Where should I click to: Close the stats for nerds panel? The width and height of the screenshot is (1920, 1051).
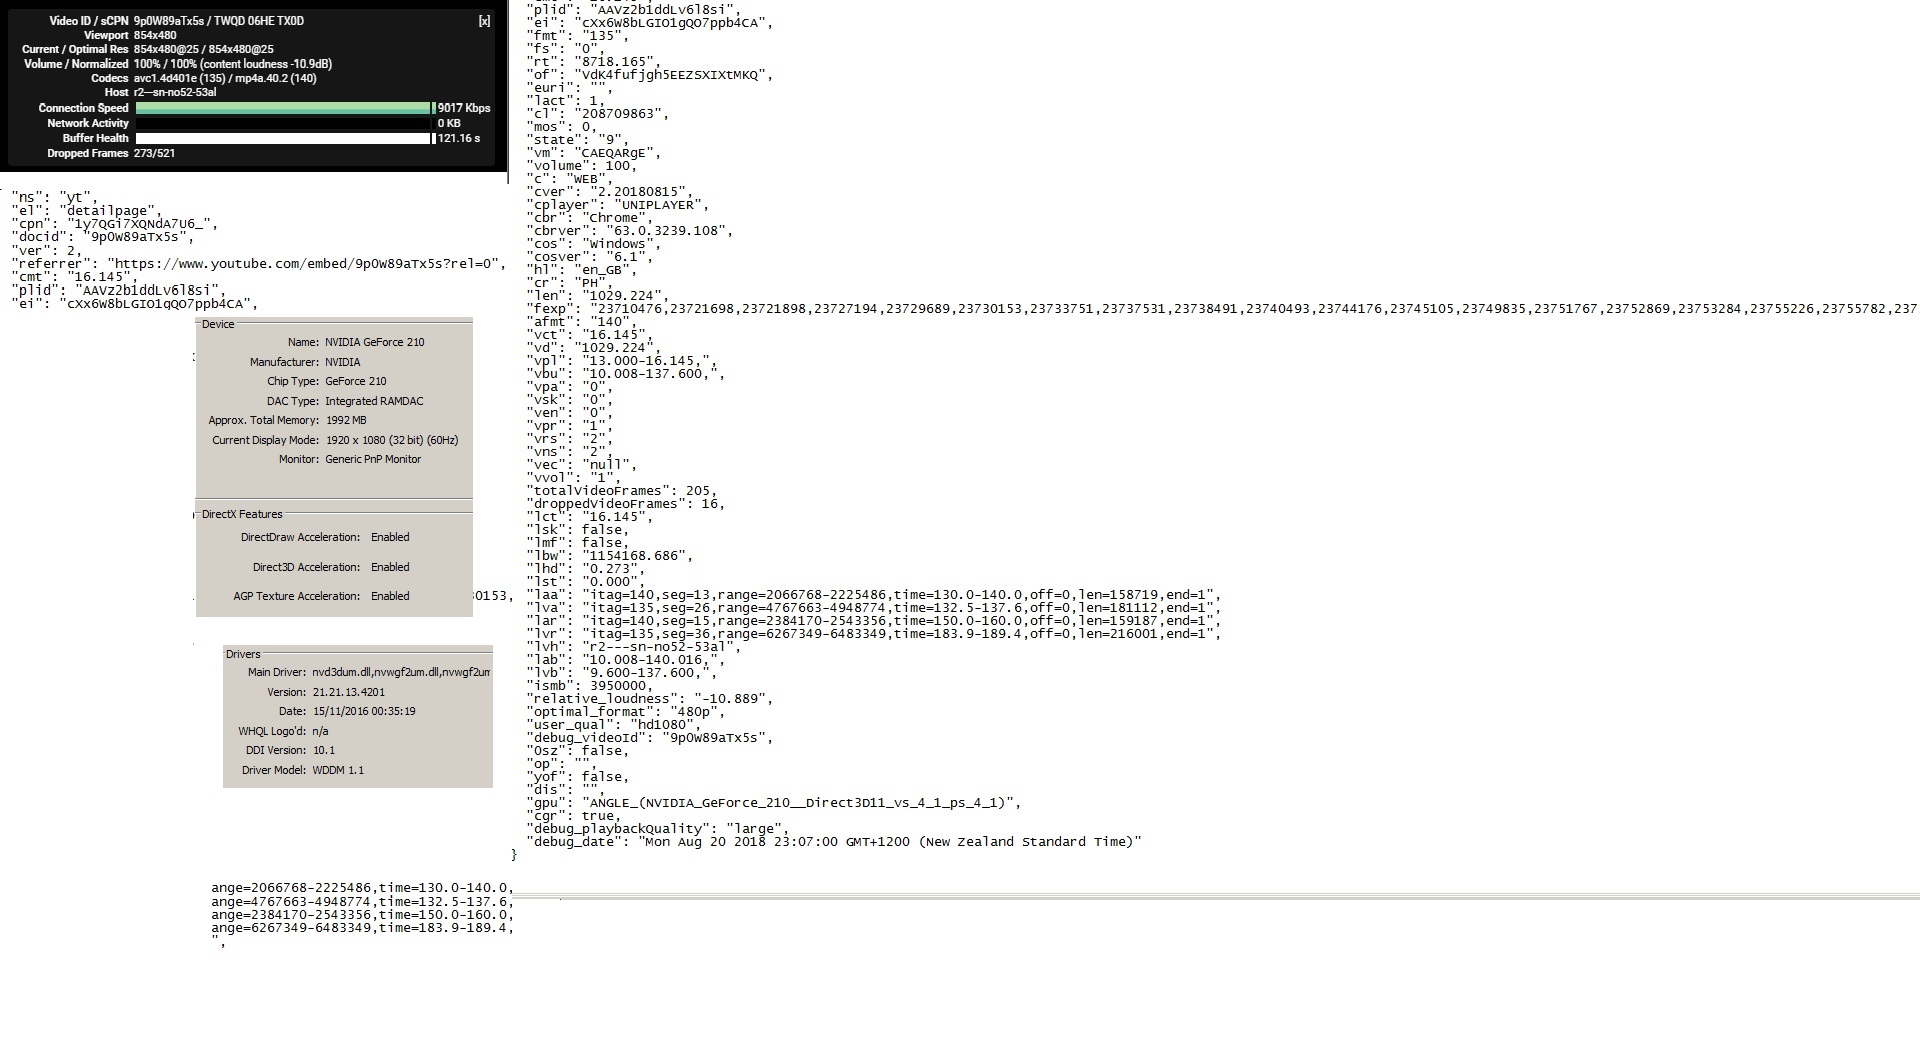484,21
